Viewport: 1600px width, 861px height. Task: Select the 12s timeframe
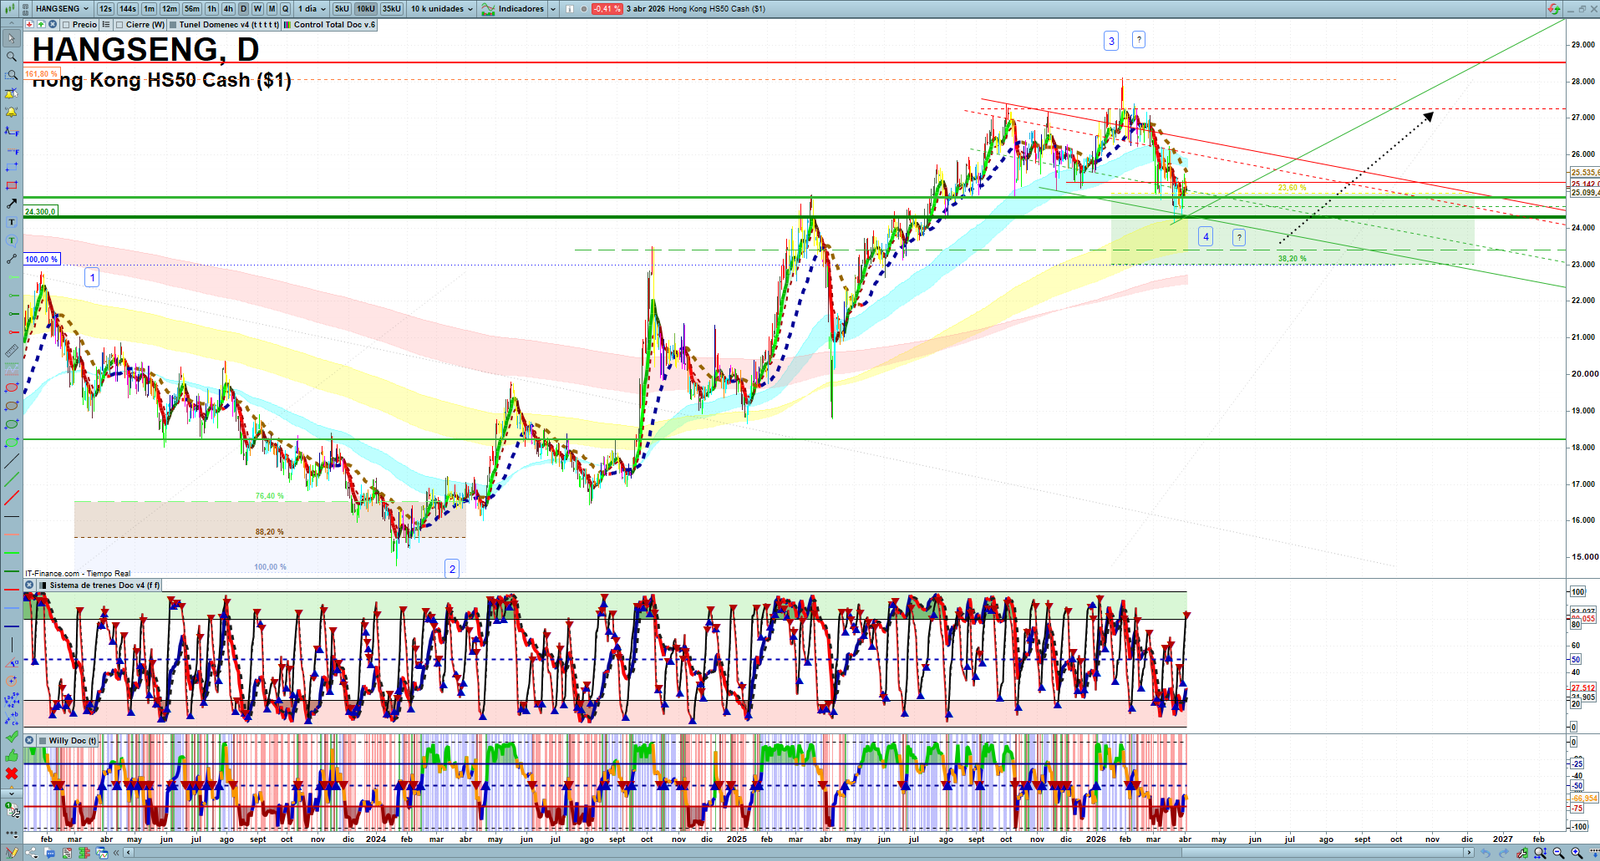pyautogui.click(x=105, y=9)
